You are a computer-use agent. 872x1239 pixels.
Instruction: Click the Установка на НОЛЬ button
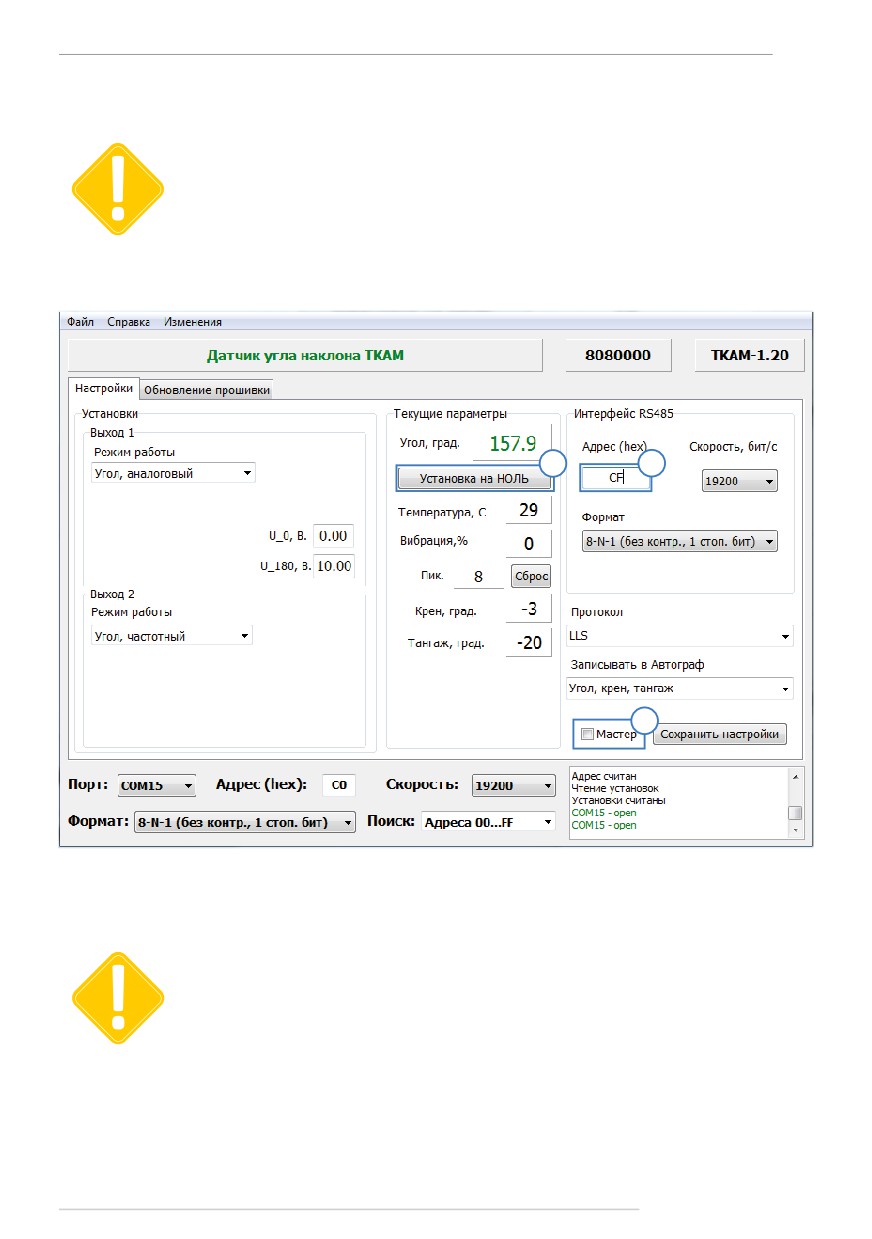(x=474, y=479)
